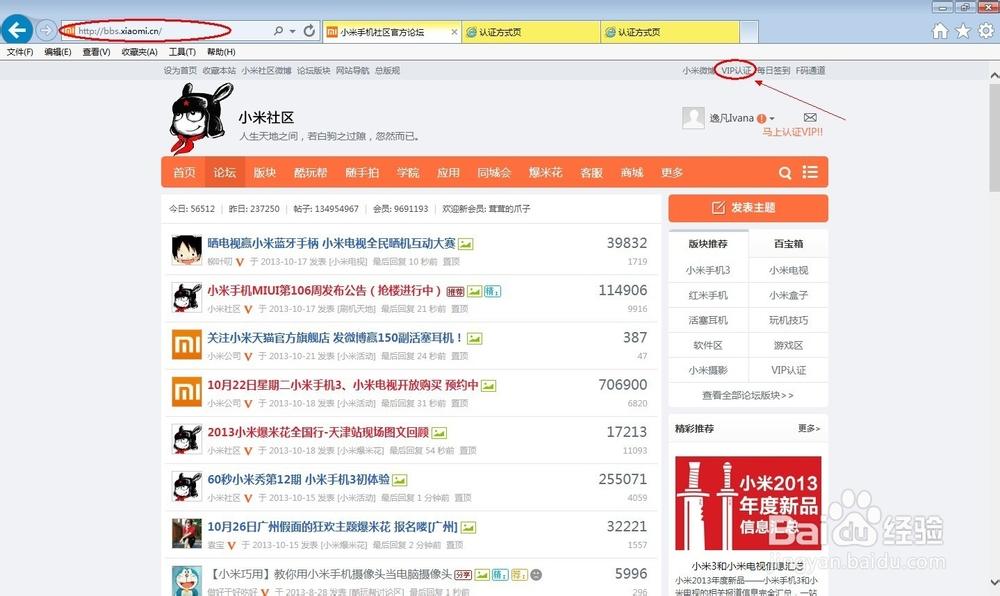Expand 更多 in the navigation bar

coord(672,173)
